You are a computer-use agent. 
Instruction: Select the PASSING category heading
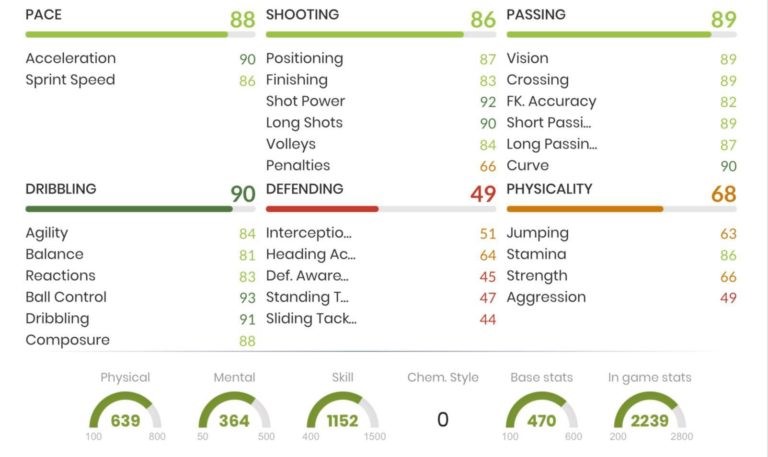coord(536,15)
